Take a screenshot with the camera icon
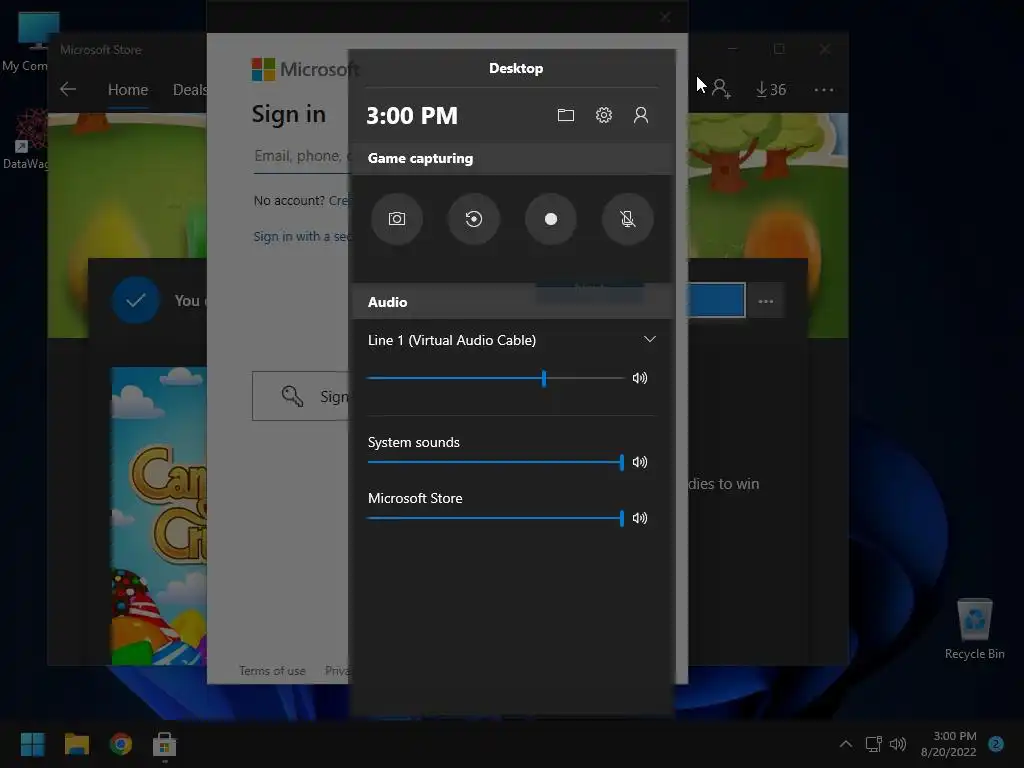 (396, 219)
